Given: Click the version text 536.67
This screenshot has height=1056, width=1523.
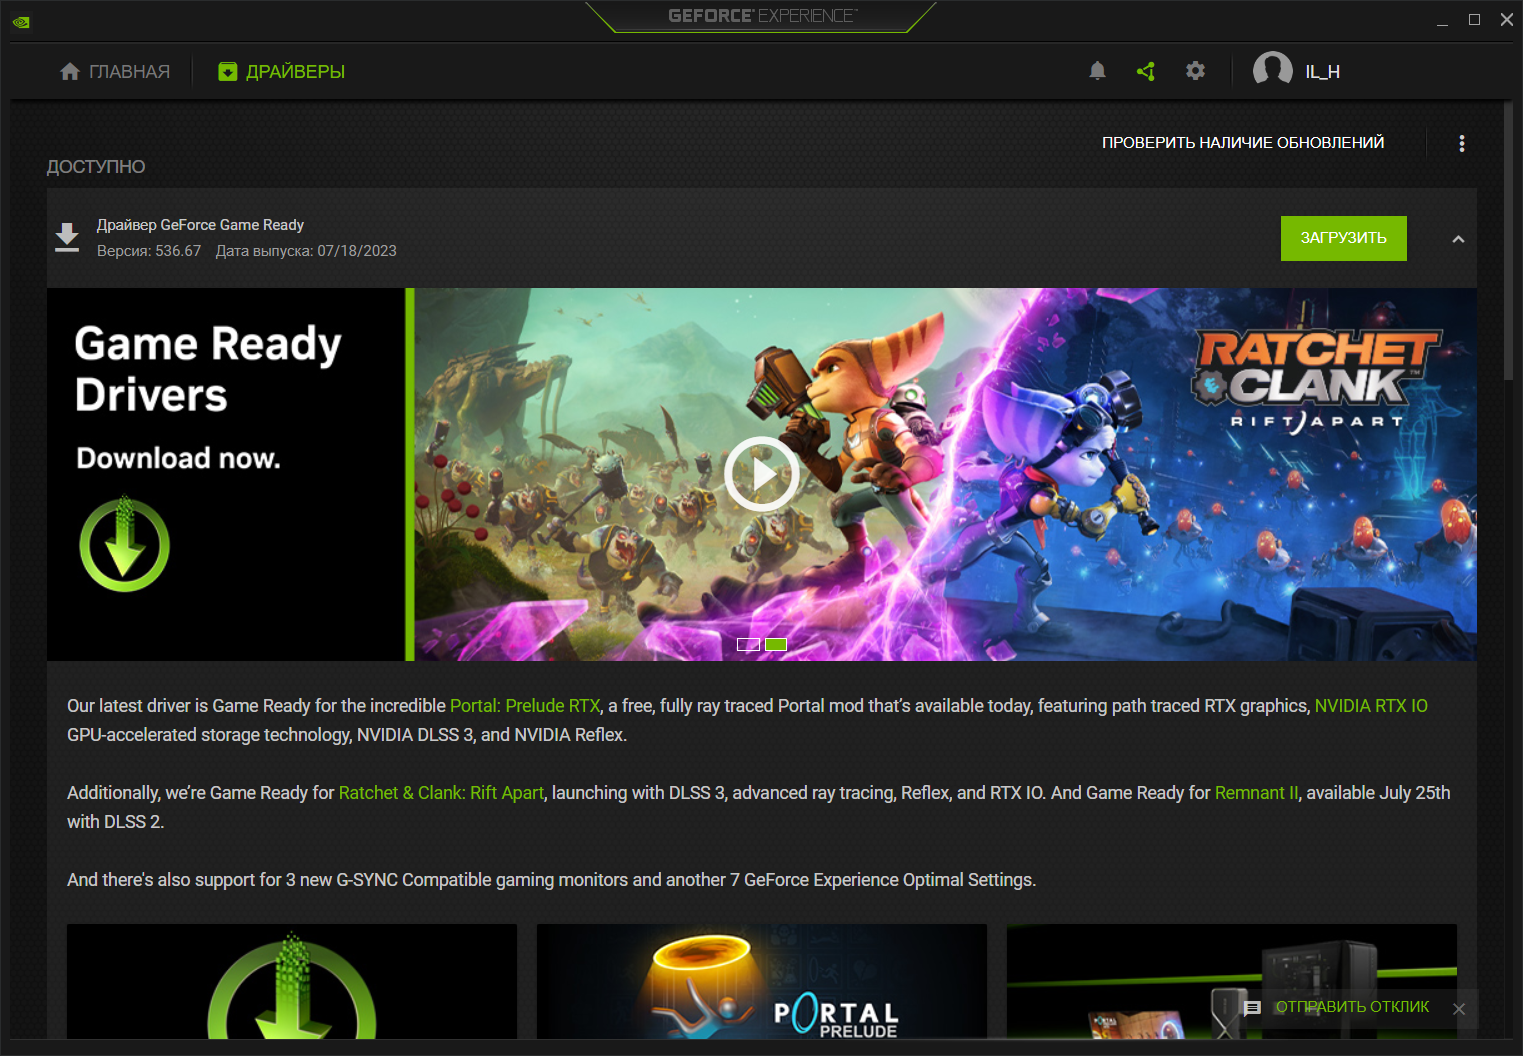Looking at the screenshot, I should tap(178, 251).
